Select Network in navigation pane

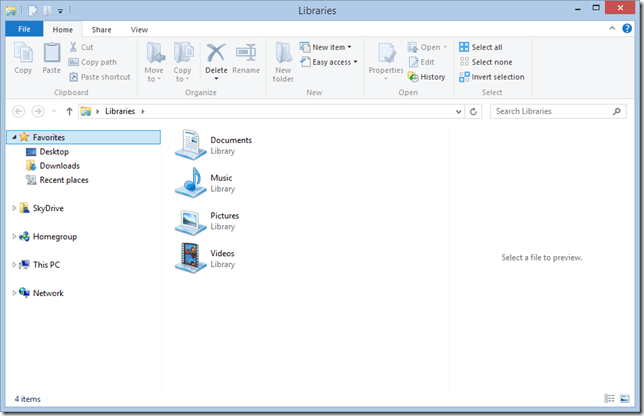41,293
